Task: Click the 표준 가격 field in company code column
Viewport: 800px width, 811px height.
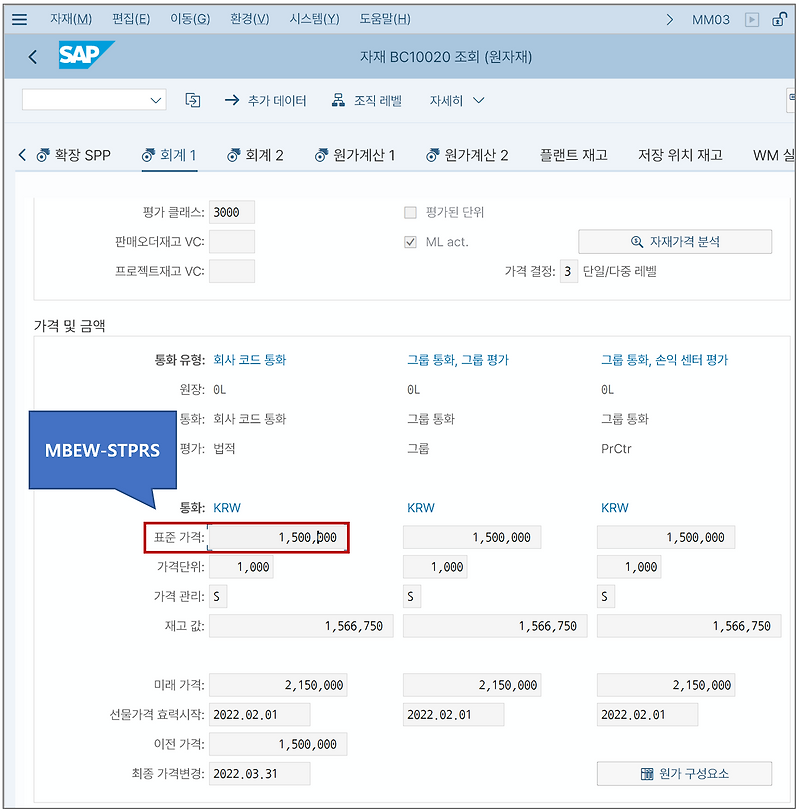Action: [x=278, y=537]
